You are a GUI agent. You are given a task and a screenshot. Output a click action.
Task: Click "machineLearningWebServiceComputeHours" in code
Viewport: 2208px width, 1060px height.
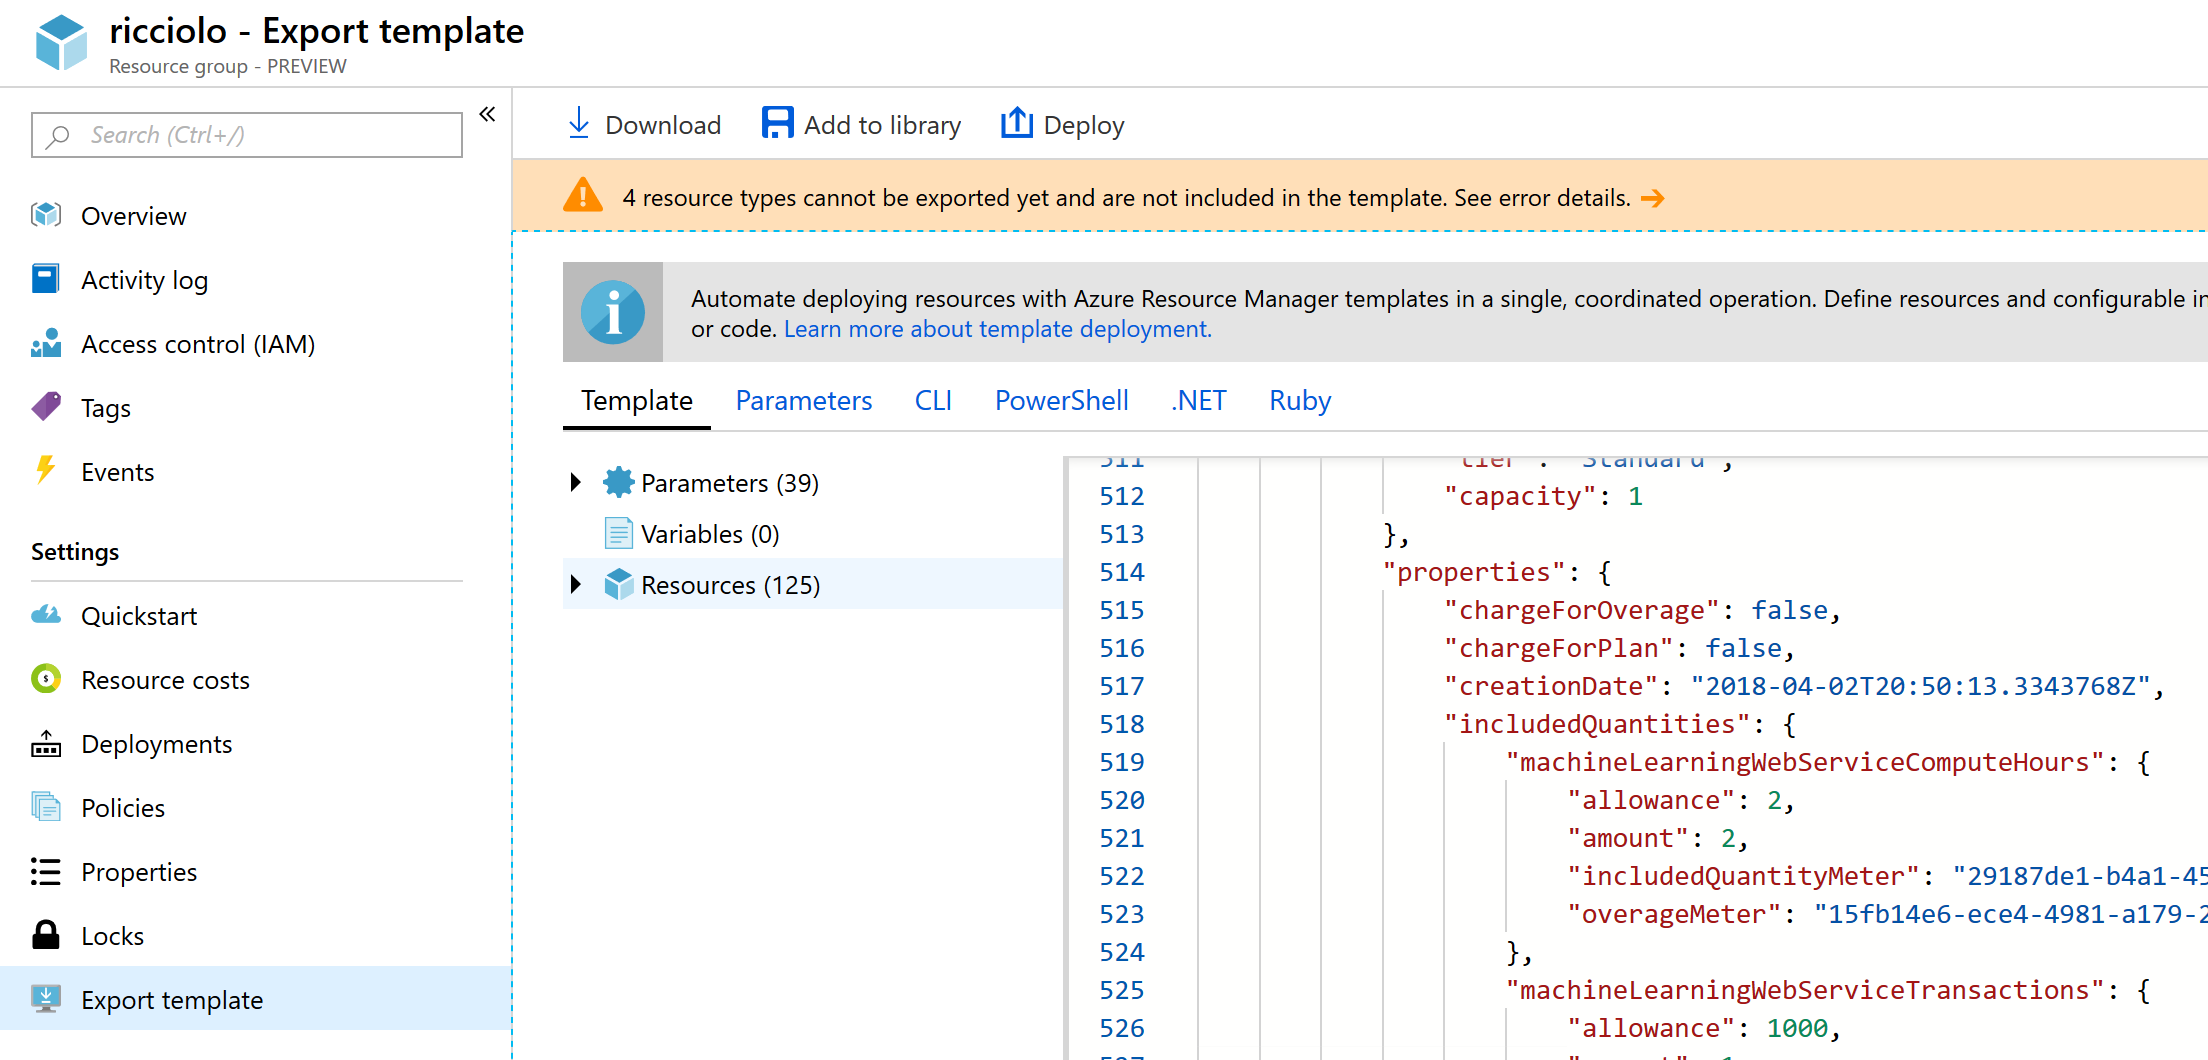click(x=1805, y=762)
